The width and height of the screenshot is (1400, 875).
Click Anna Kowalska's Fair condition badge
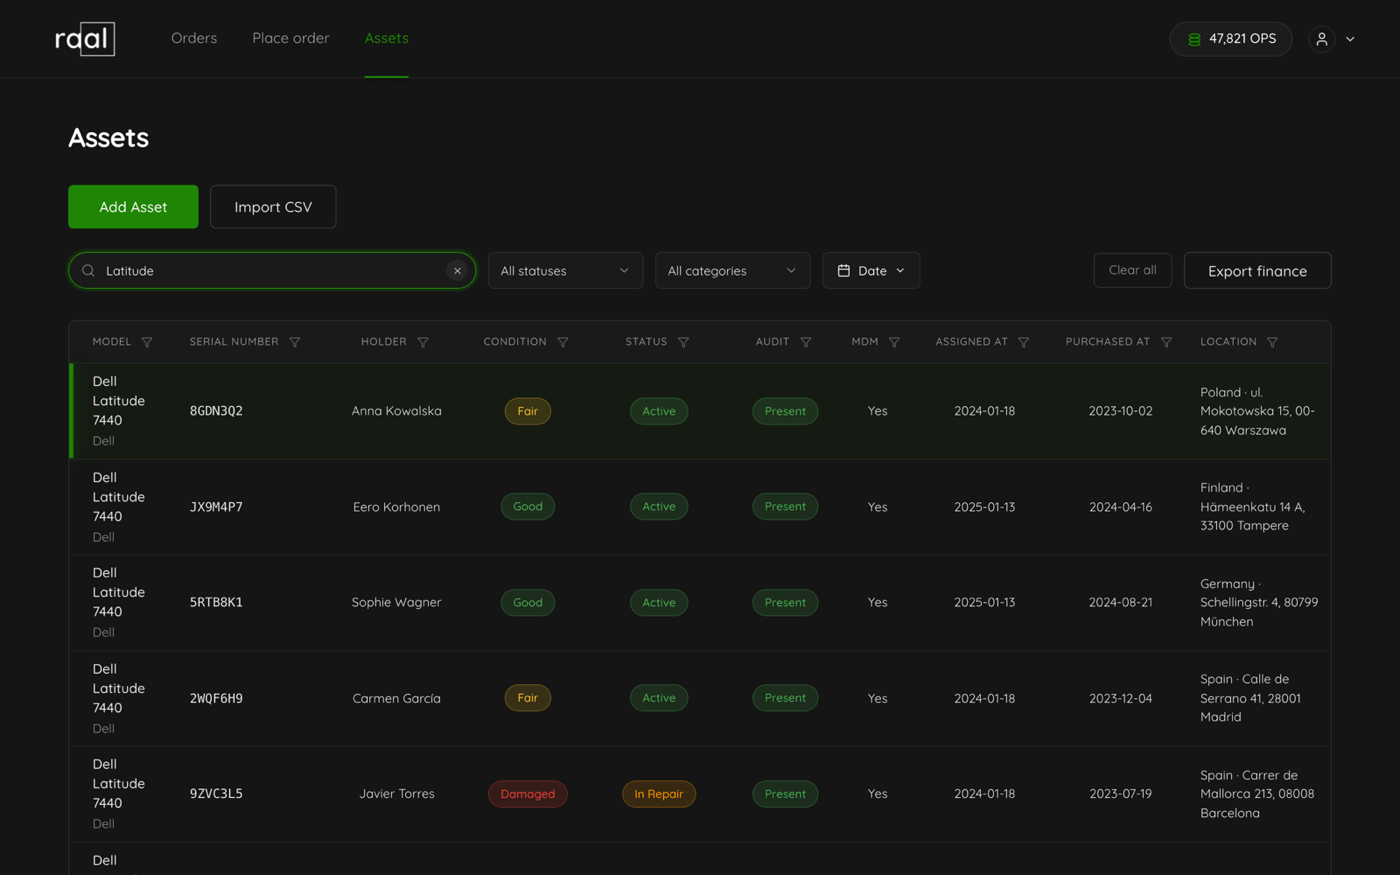527,411
